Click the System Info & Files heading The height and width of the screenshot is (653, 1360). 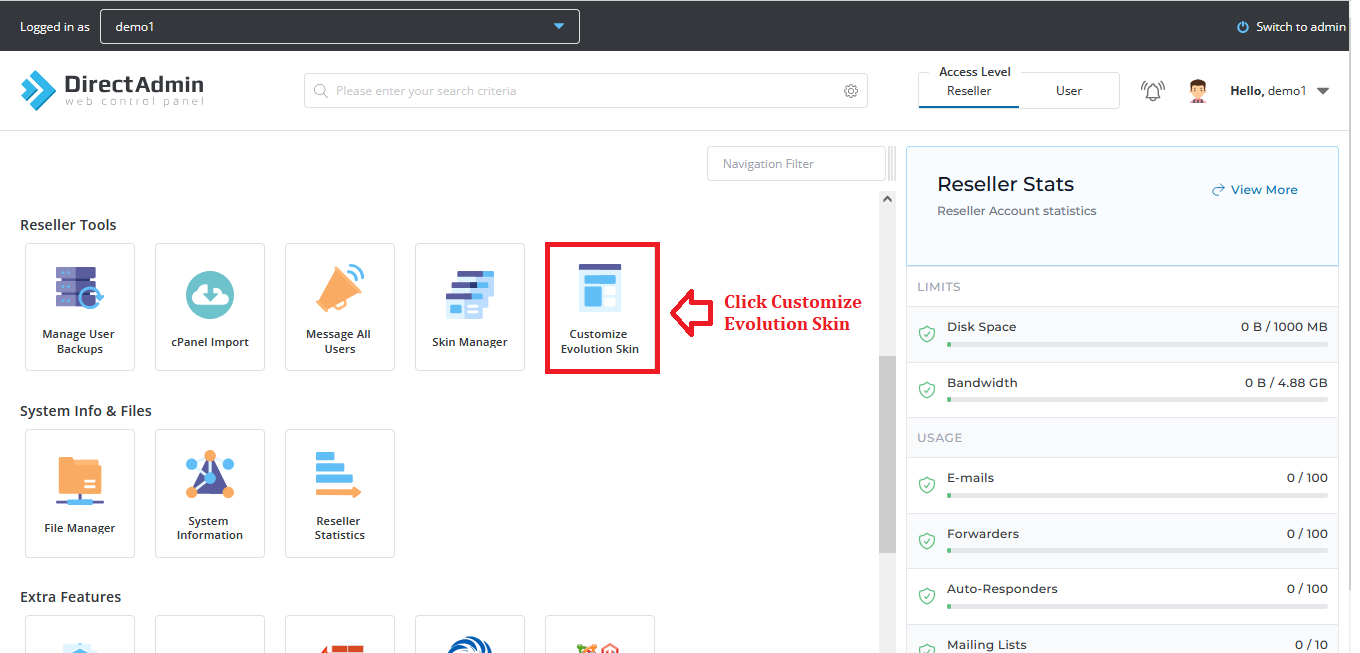86,411
